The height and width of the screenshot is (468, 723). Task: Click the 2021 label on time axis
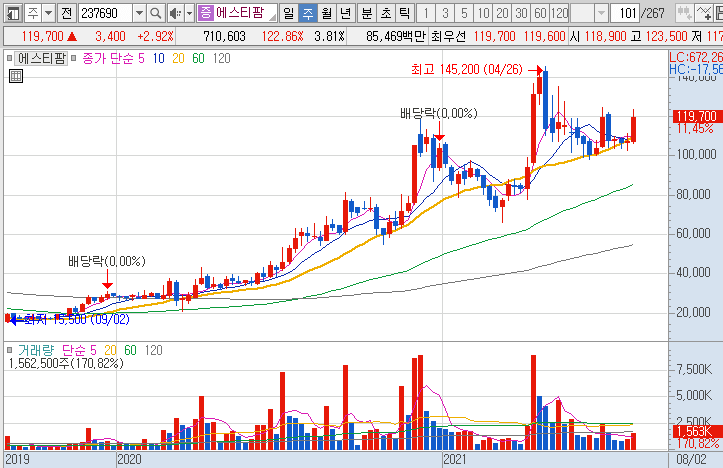[x=455, y=460]
